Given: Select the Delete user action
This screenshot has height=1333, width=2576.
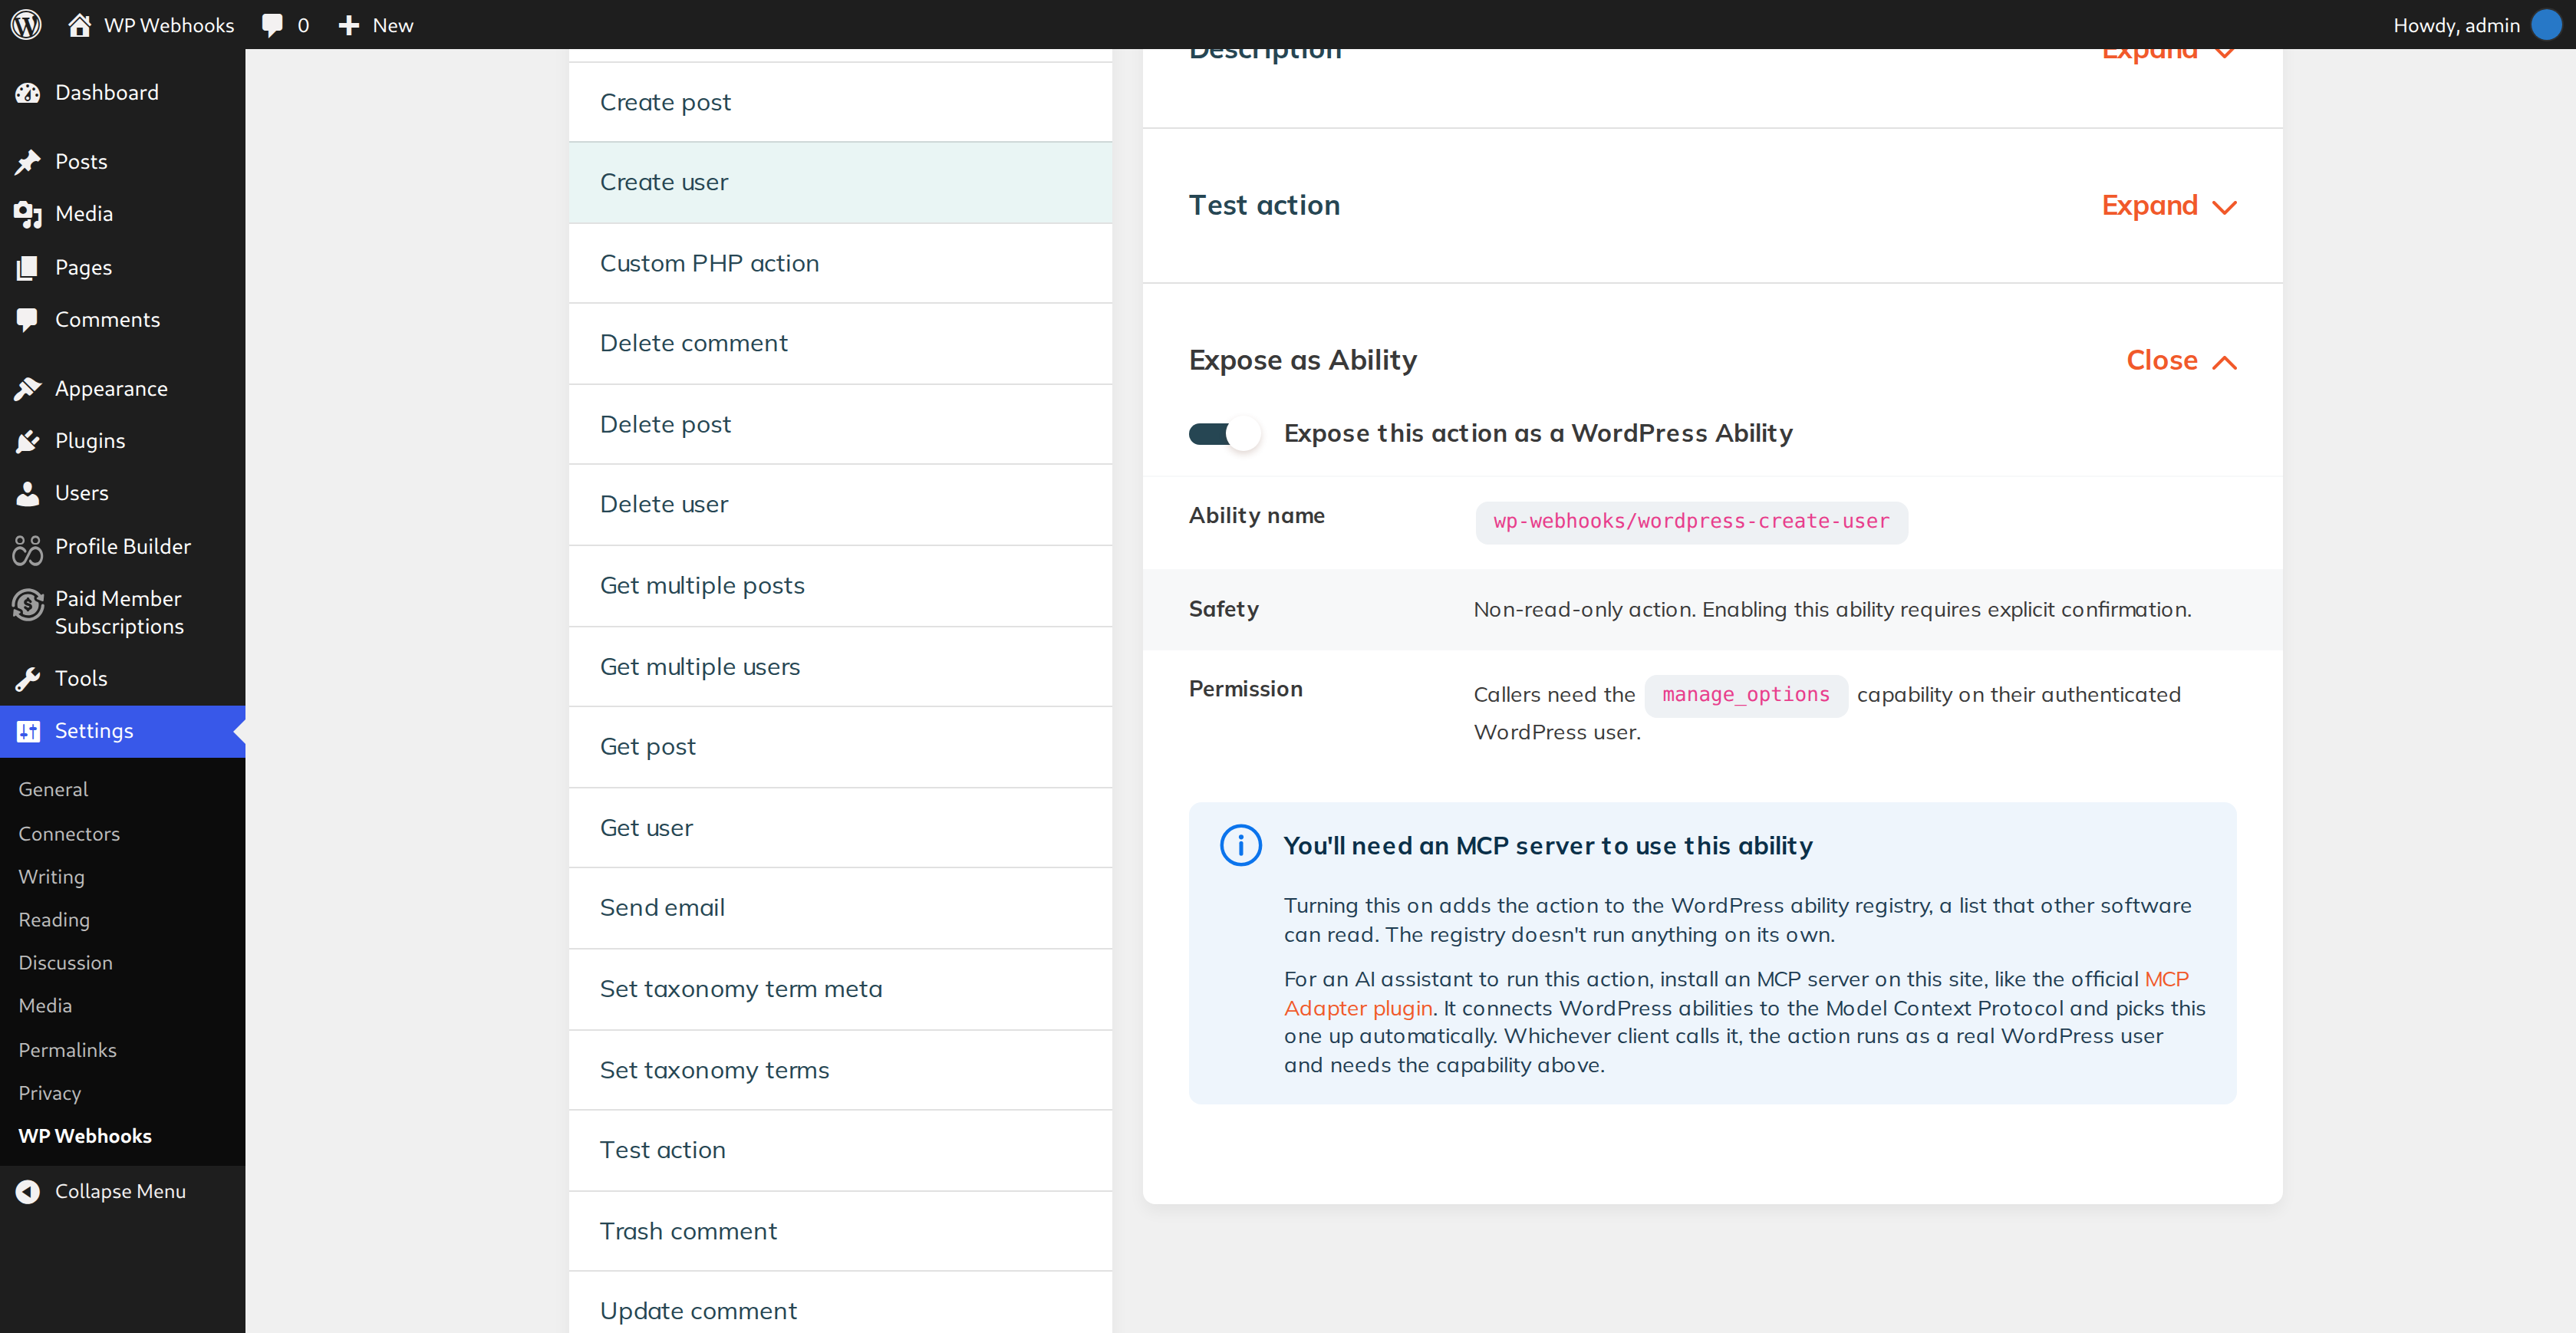Looking at the screenshot, I should pyautogui.click(x=840, y=504).
